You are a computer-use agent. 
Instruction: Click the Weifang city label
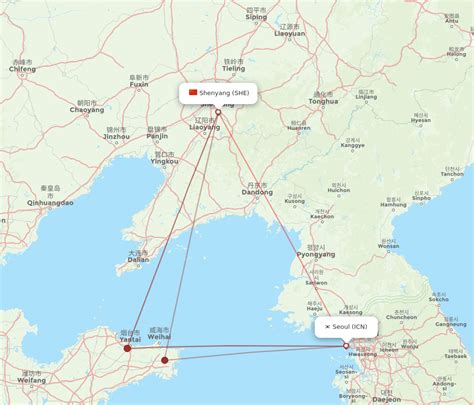[31, 380]
